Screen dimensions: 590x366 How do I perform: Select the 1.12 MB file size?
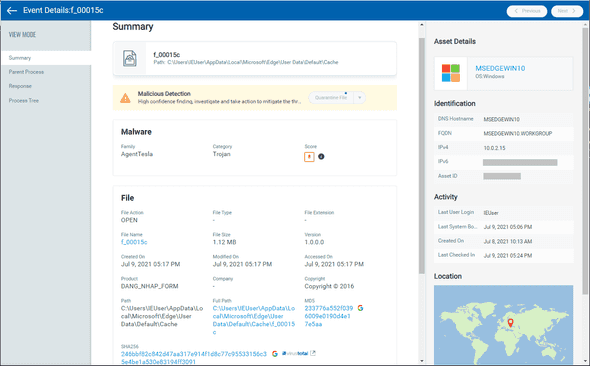coord(225,242)
